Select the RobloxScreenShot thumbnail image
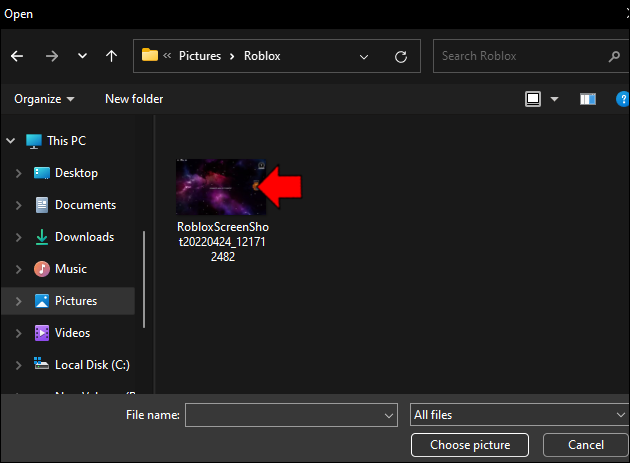The height and width of the screenshot is (463, 630). tap(221, 186)
